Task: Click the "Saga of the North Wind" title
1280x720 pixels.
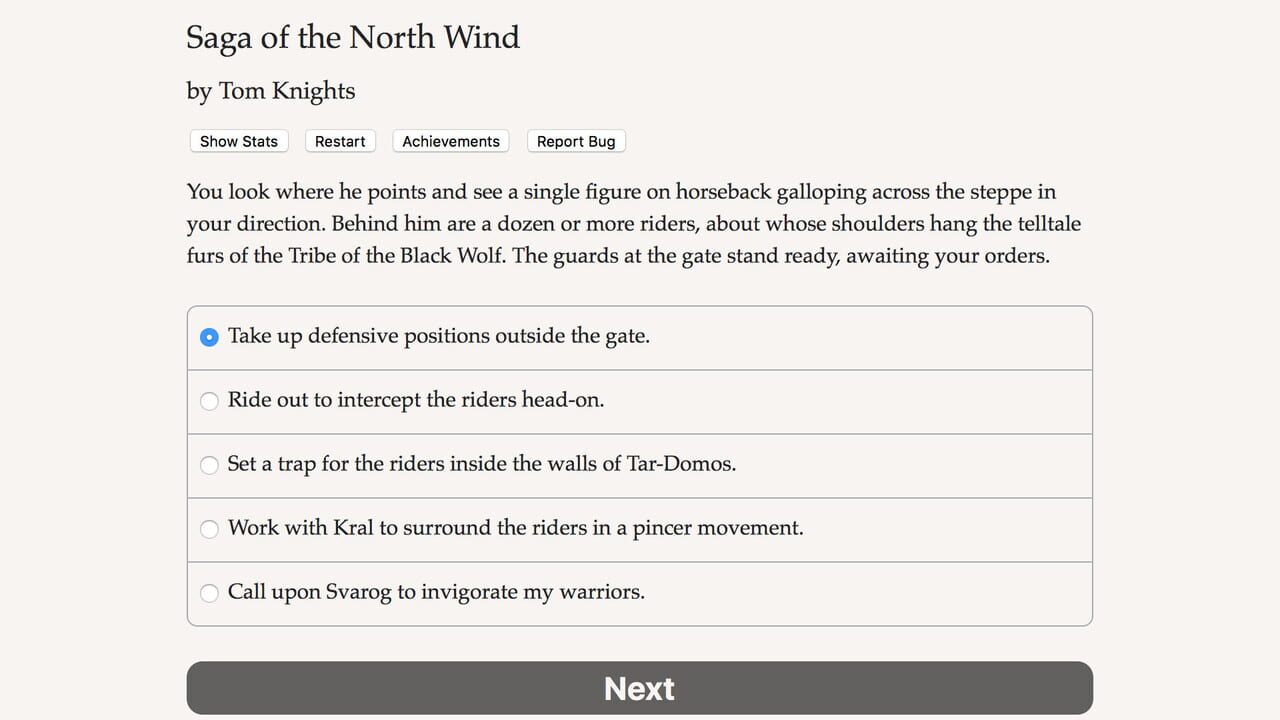Action: click(x=352, y=38)
